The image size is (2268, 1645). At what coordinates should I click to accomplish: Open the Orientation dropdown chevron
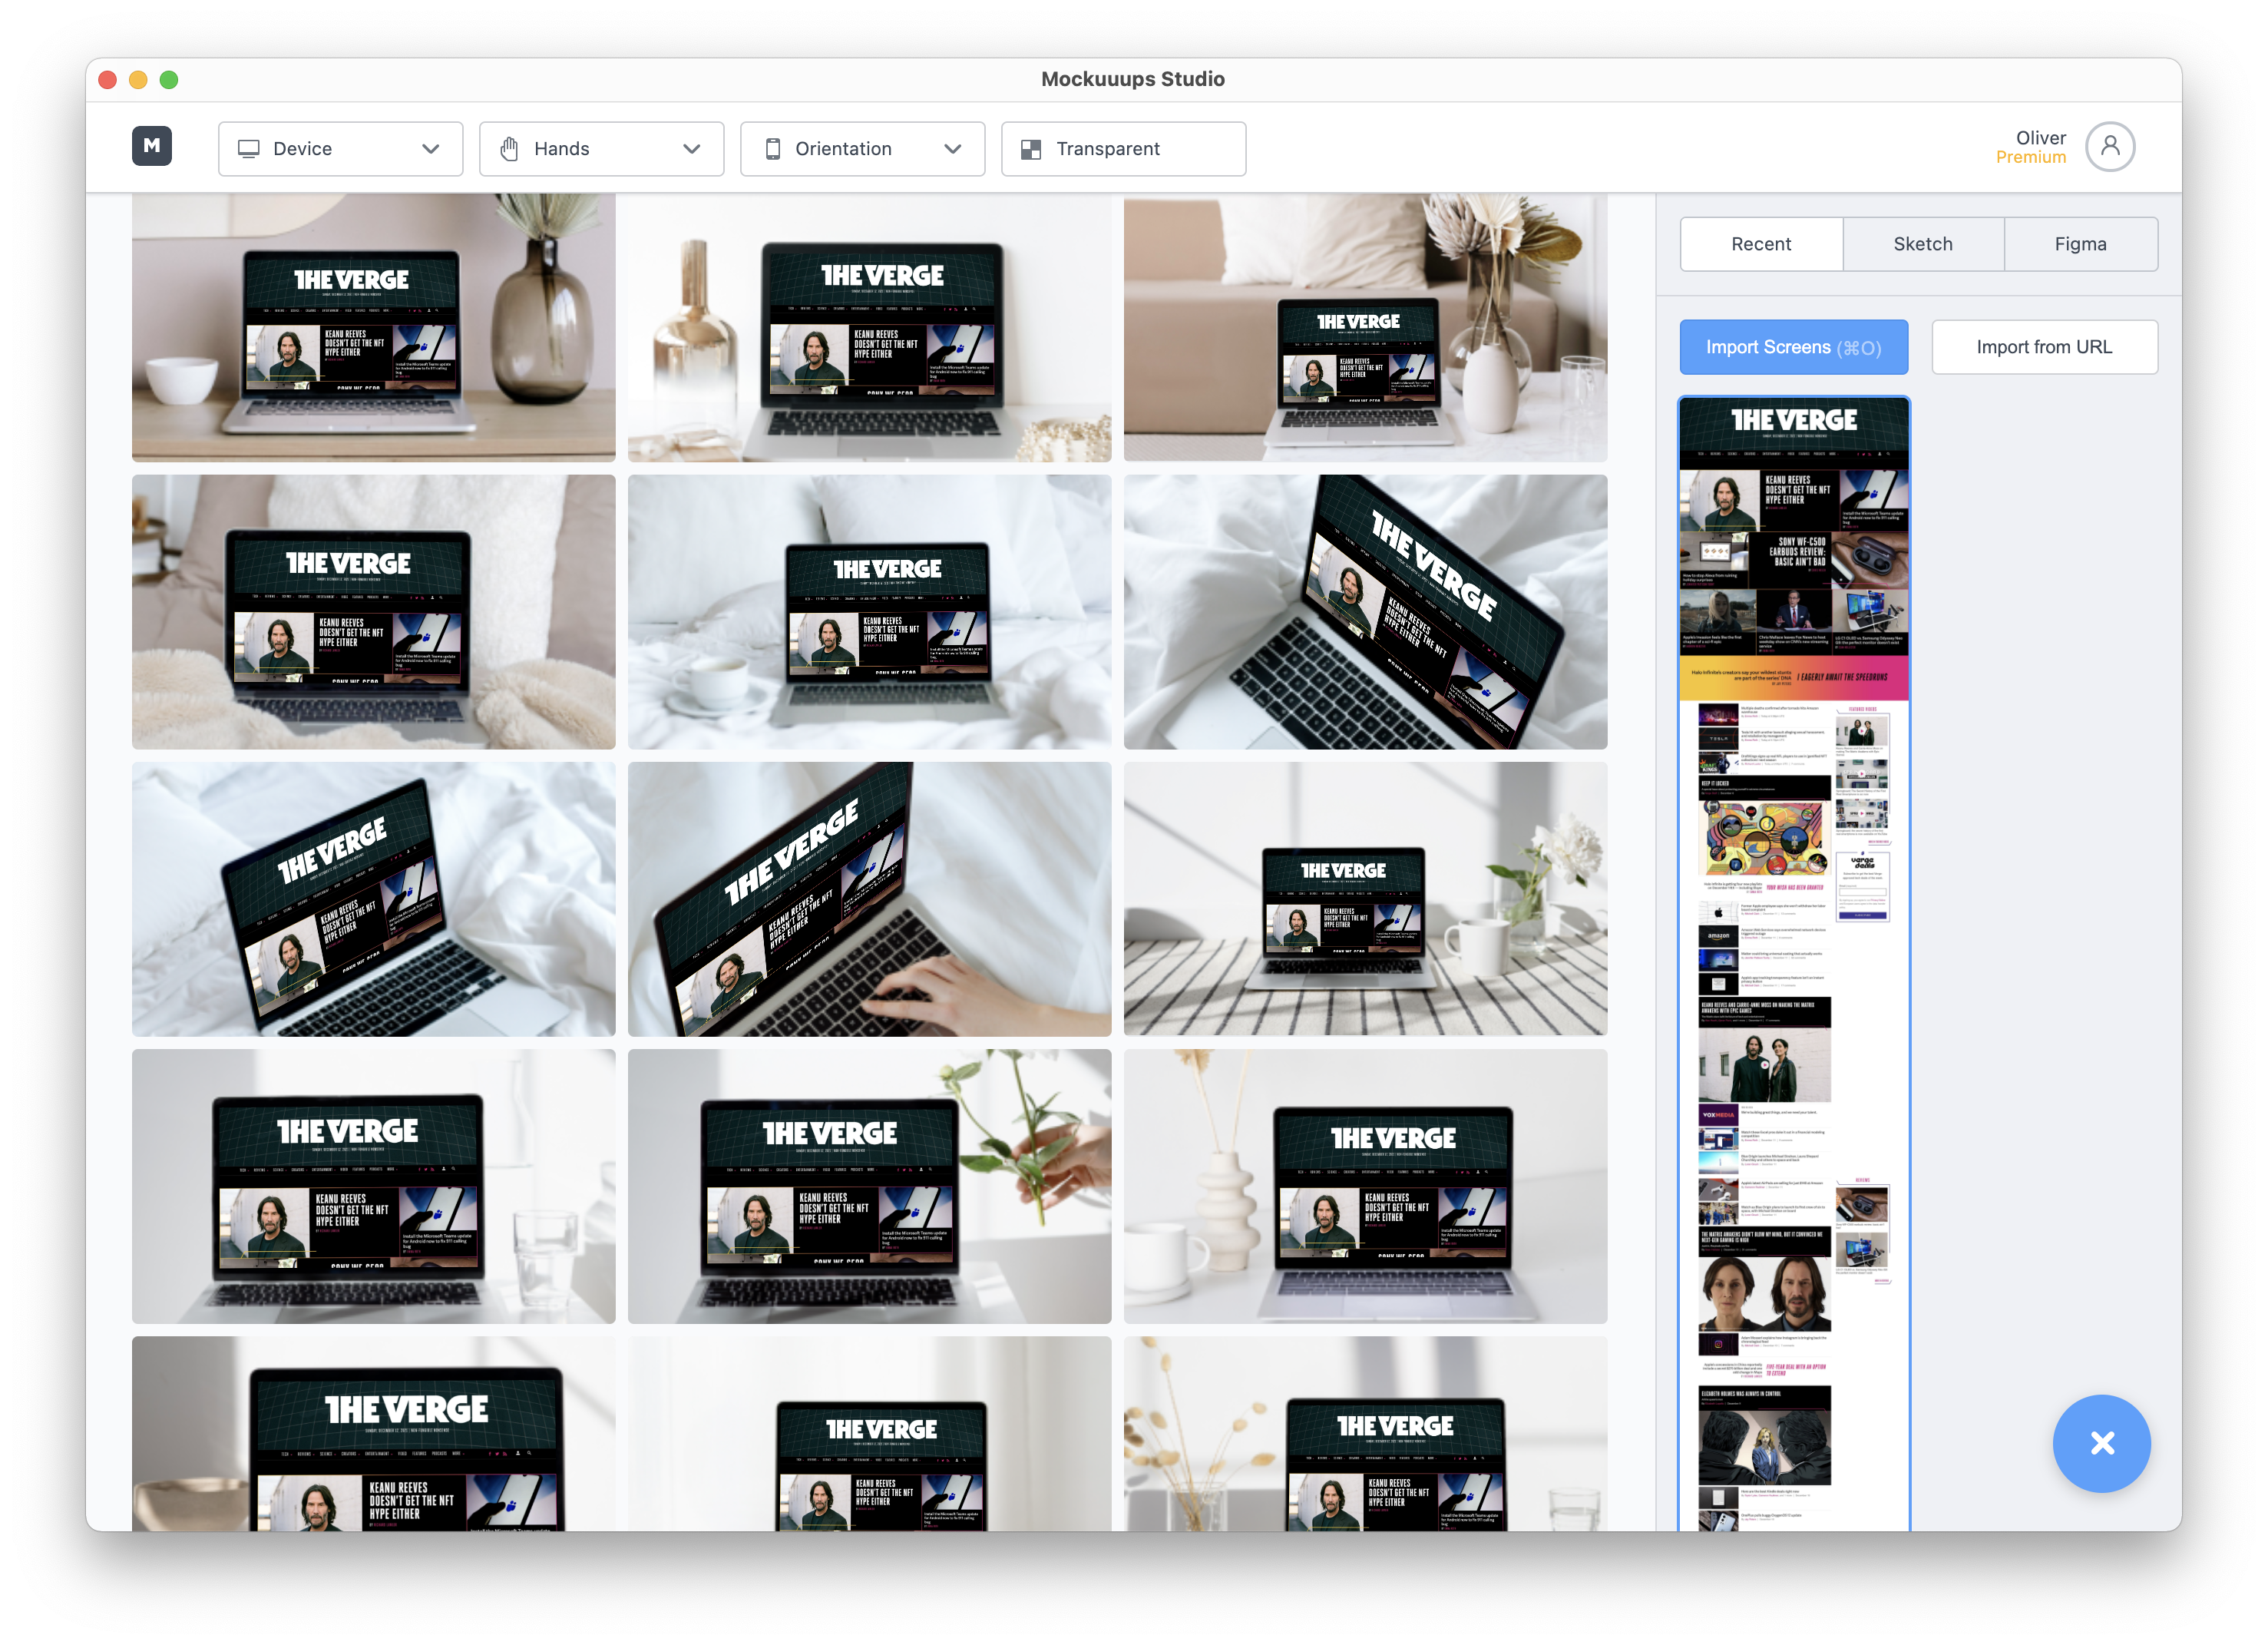953,149
